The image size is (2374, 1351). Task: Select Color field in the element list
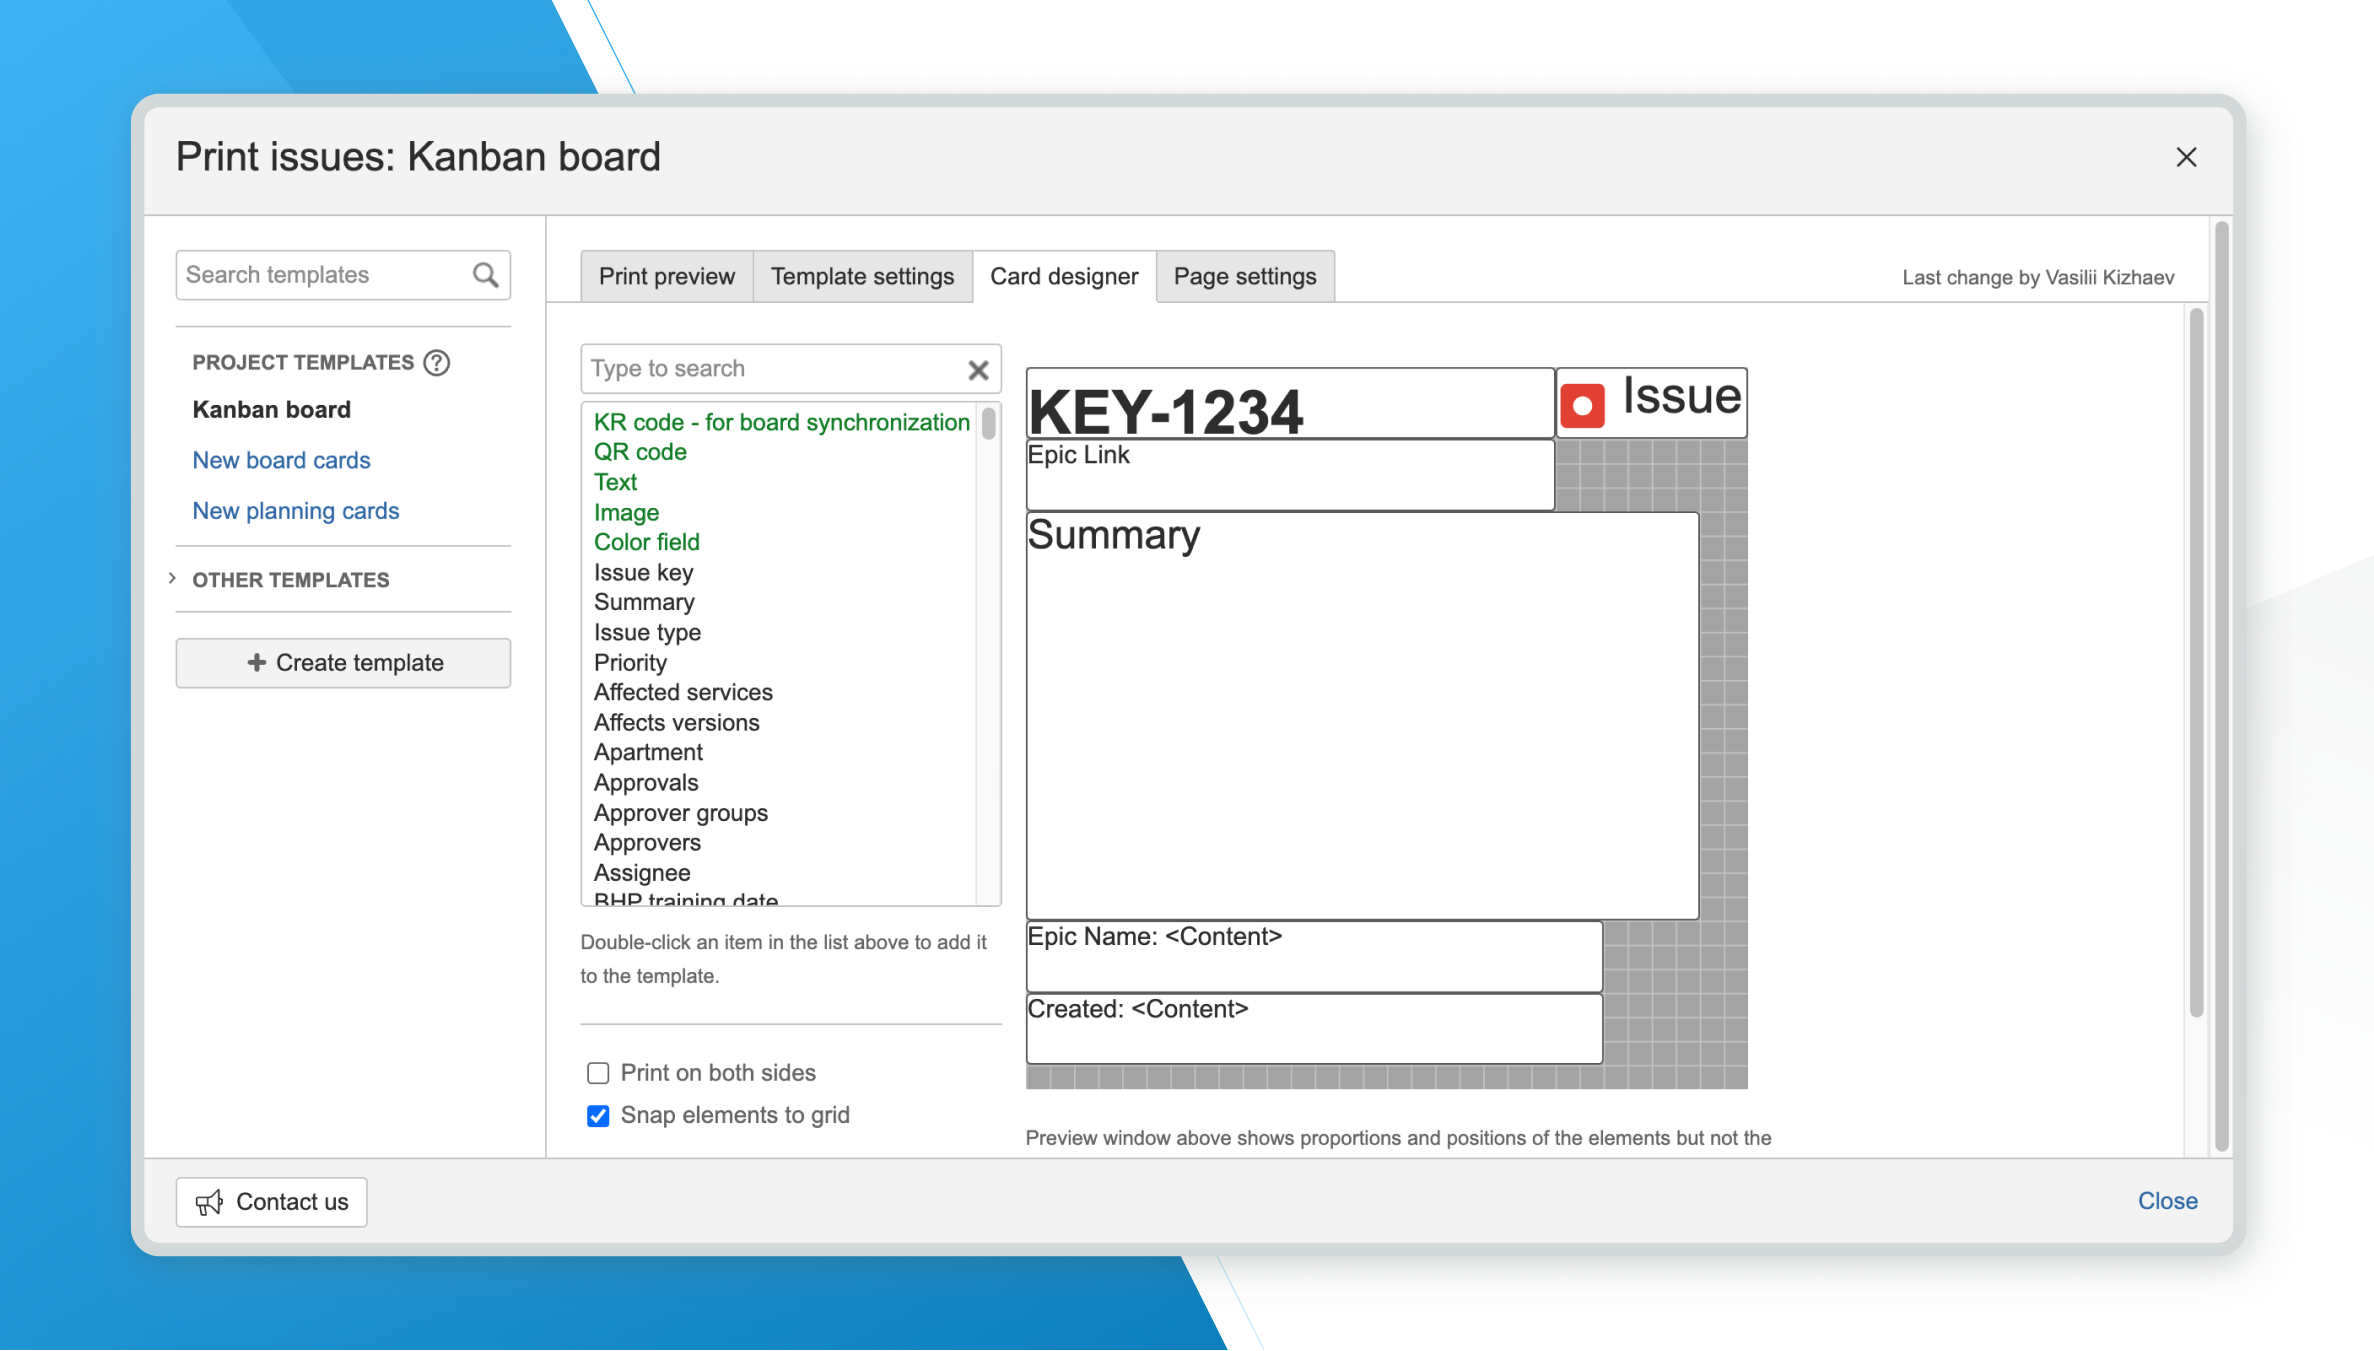(646, 542)
